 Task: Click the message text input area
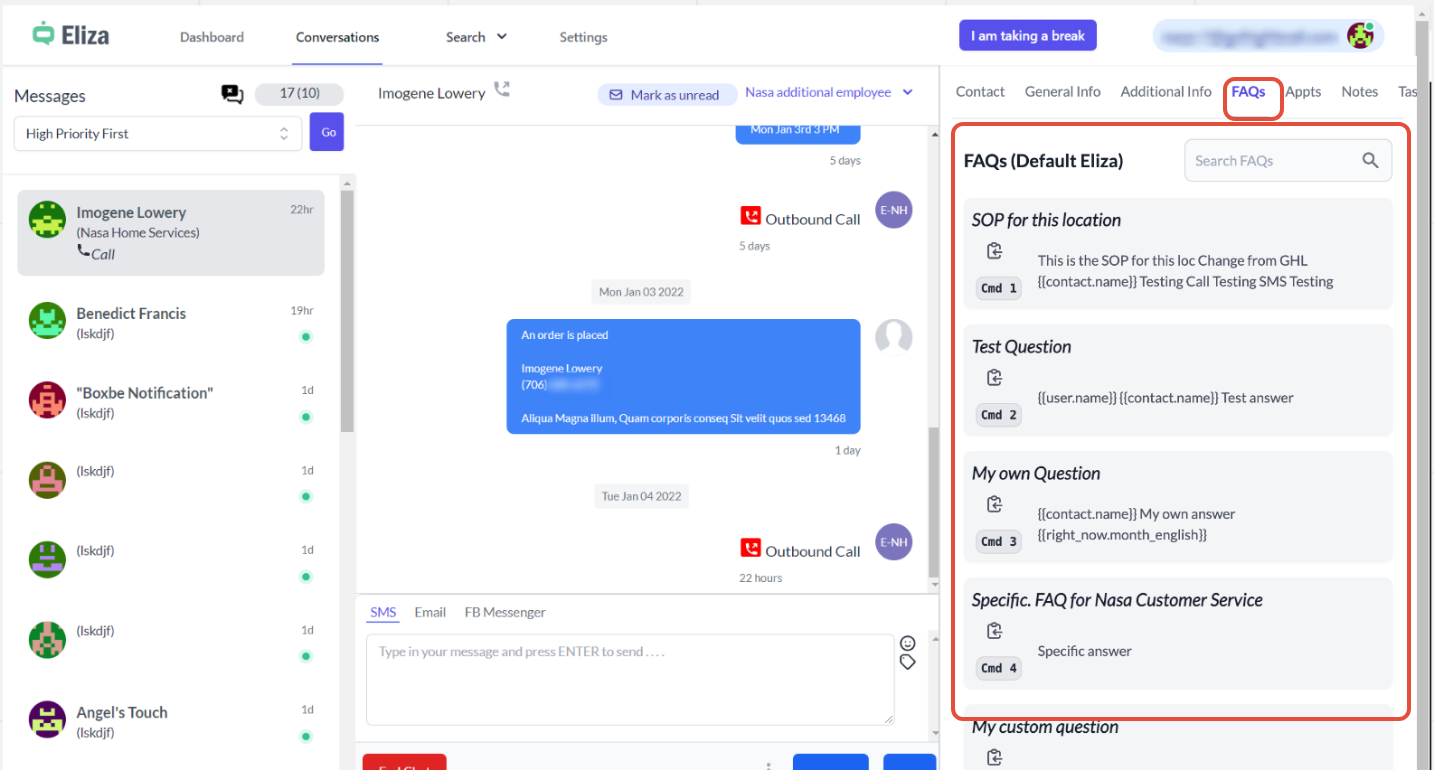pos(630,679)
